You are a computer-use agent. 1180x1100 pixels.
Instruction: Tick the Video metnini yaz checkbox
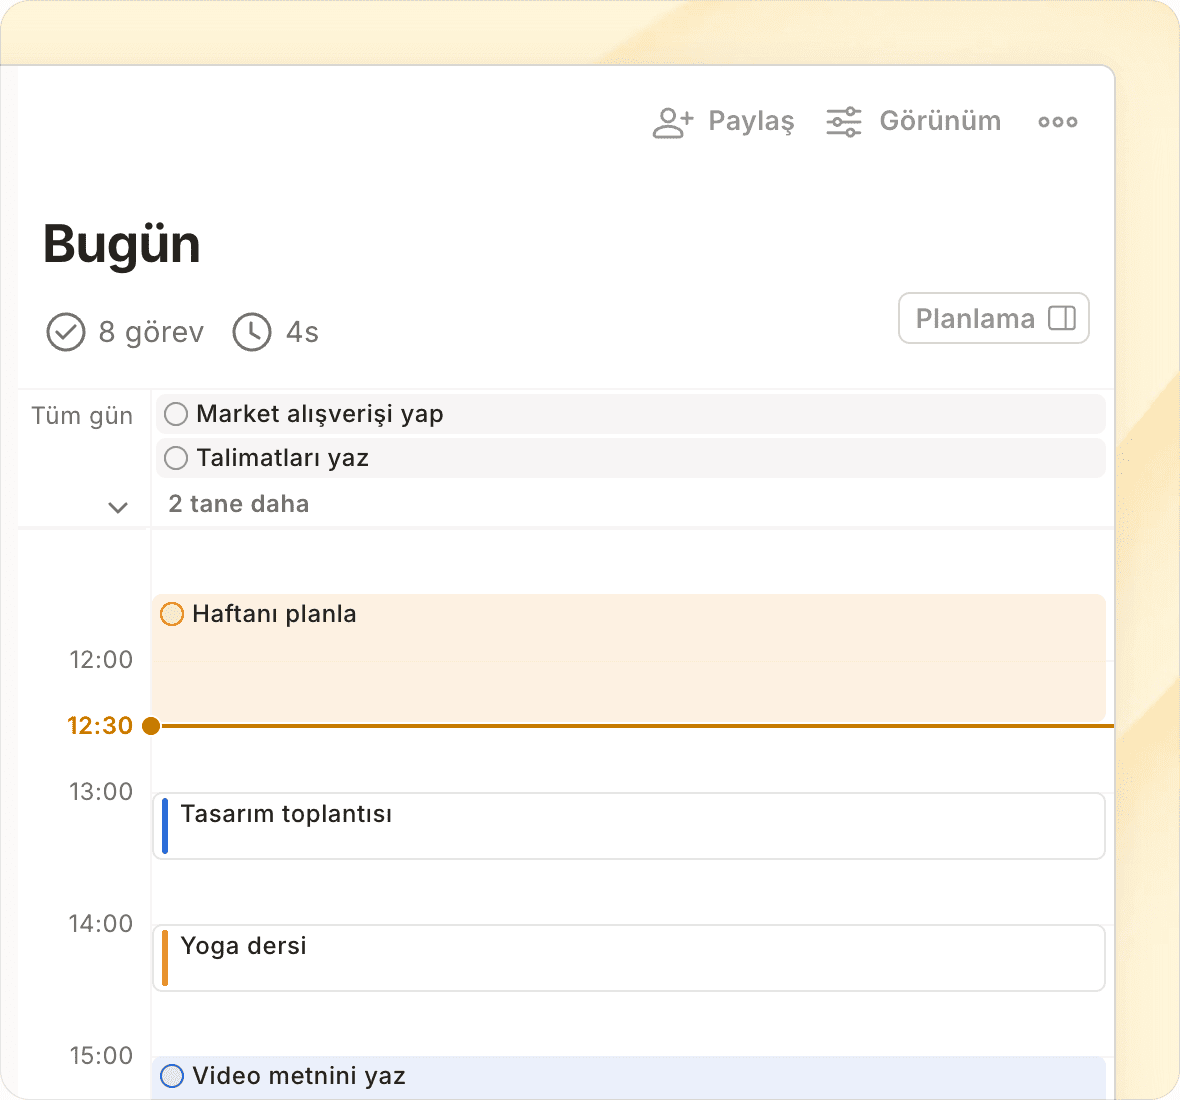172,1076
